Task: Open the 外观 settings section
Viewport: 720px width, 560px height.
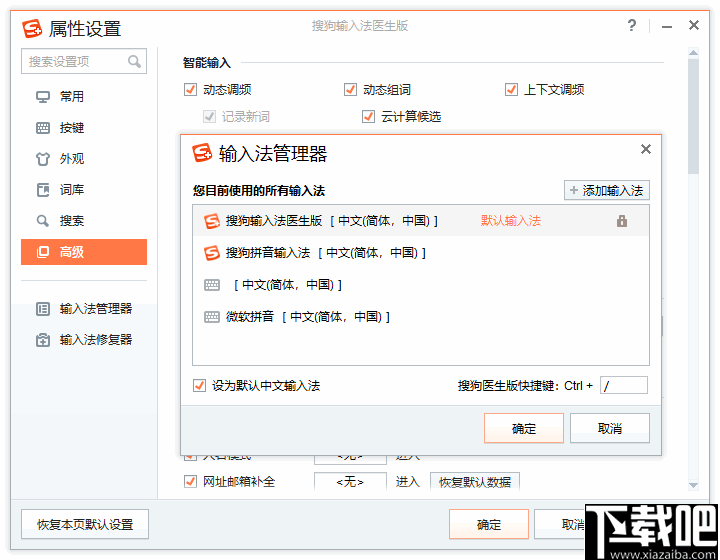Action: point(84,159)
